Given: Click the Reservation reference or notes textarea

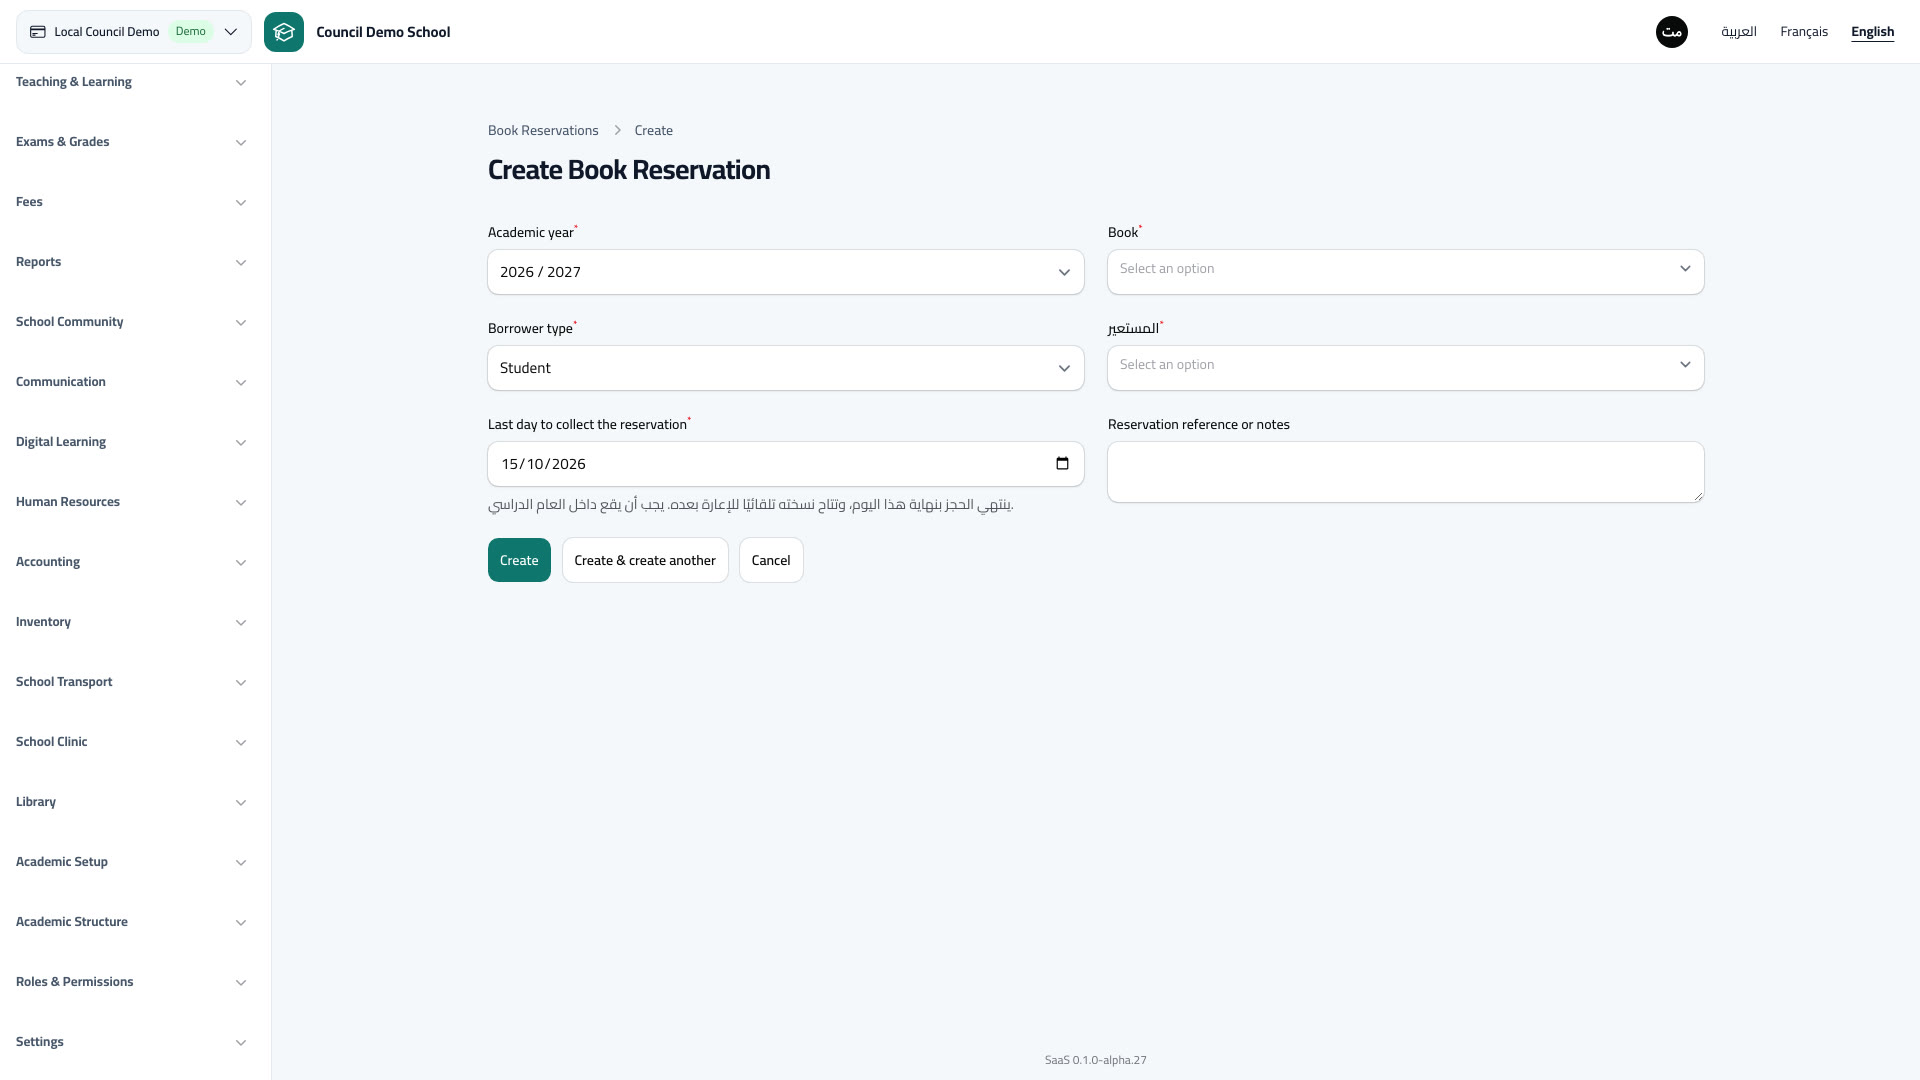Looking at the screenshot, I should tap(1406, 472).
